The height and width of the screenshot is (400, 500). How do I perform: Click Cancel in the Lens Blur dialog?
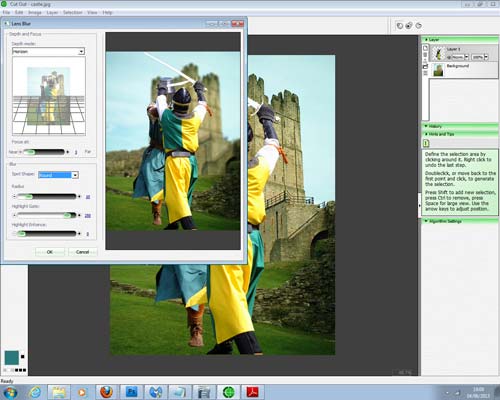(82, 252)
